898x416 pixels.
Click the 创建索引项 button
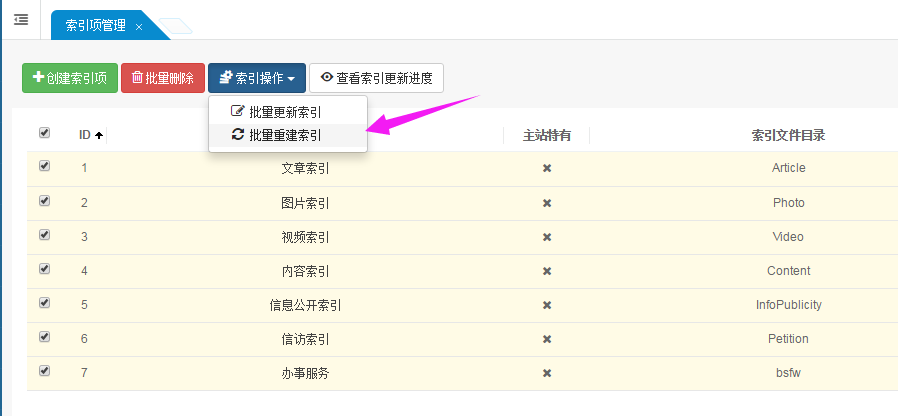70,77
